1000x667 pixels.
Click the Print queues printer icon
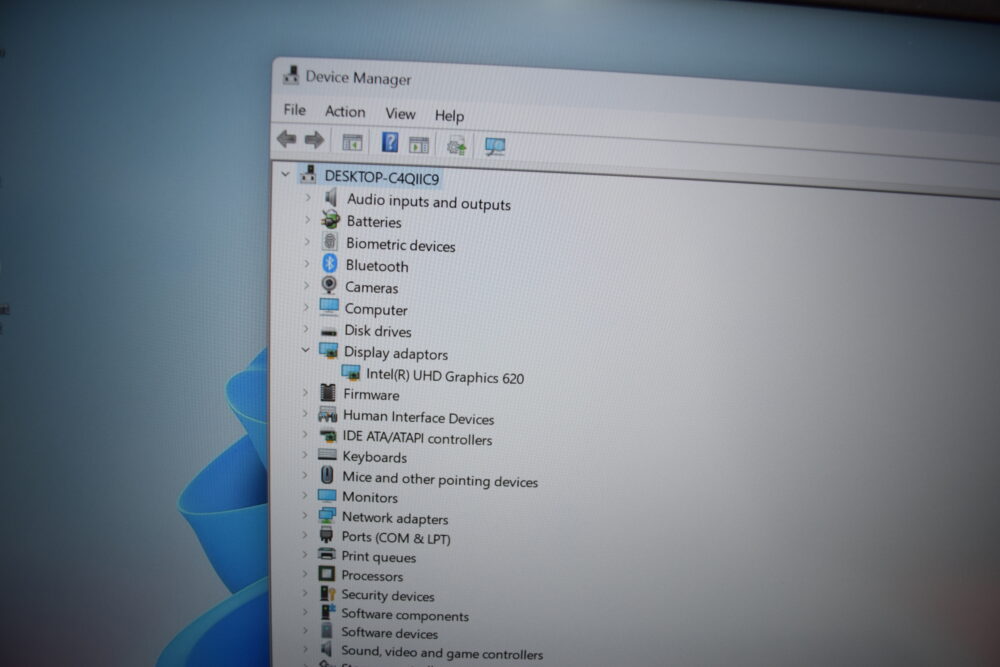(x=327, y=554)
